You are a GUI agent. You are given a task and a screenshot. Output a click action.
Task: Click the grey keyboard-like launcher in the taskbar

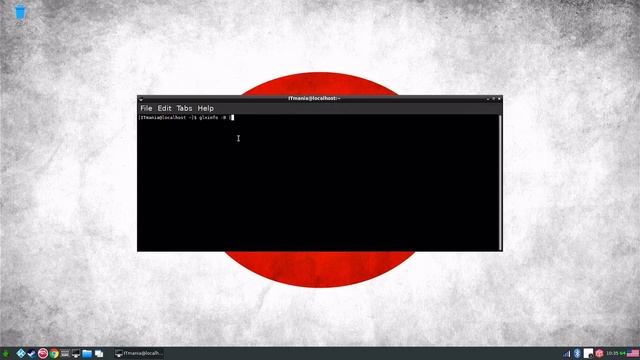[65, 353]
